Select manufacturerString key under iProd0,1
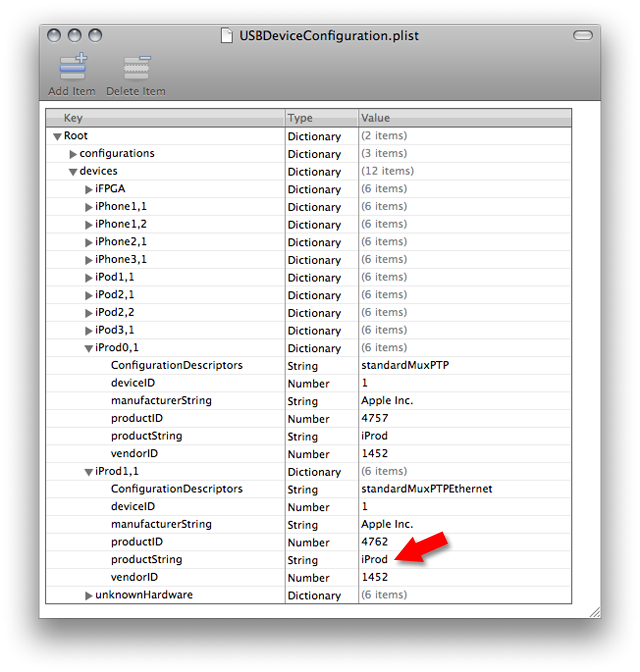Screen dimensions: 640x672 (161, 401)
